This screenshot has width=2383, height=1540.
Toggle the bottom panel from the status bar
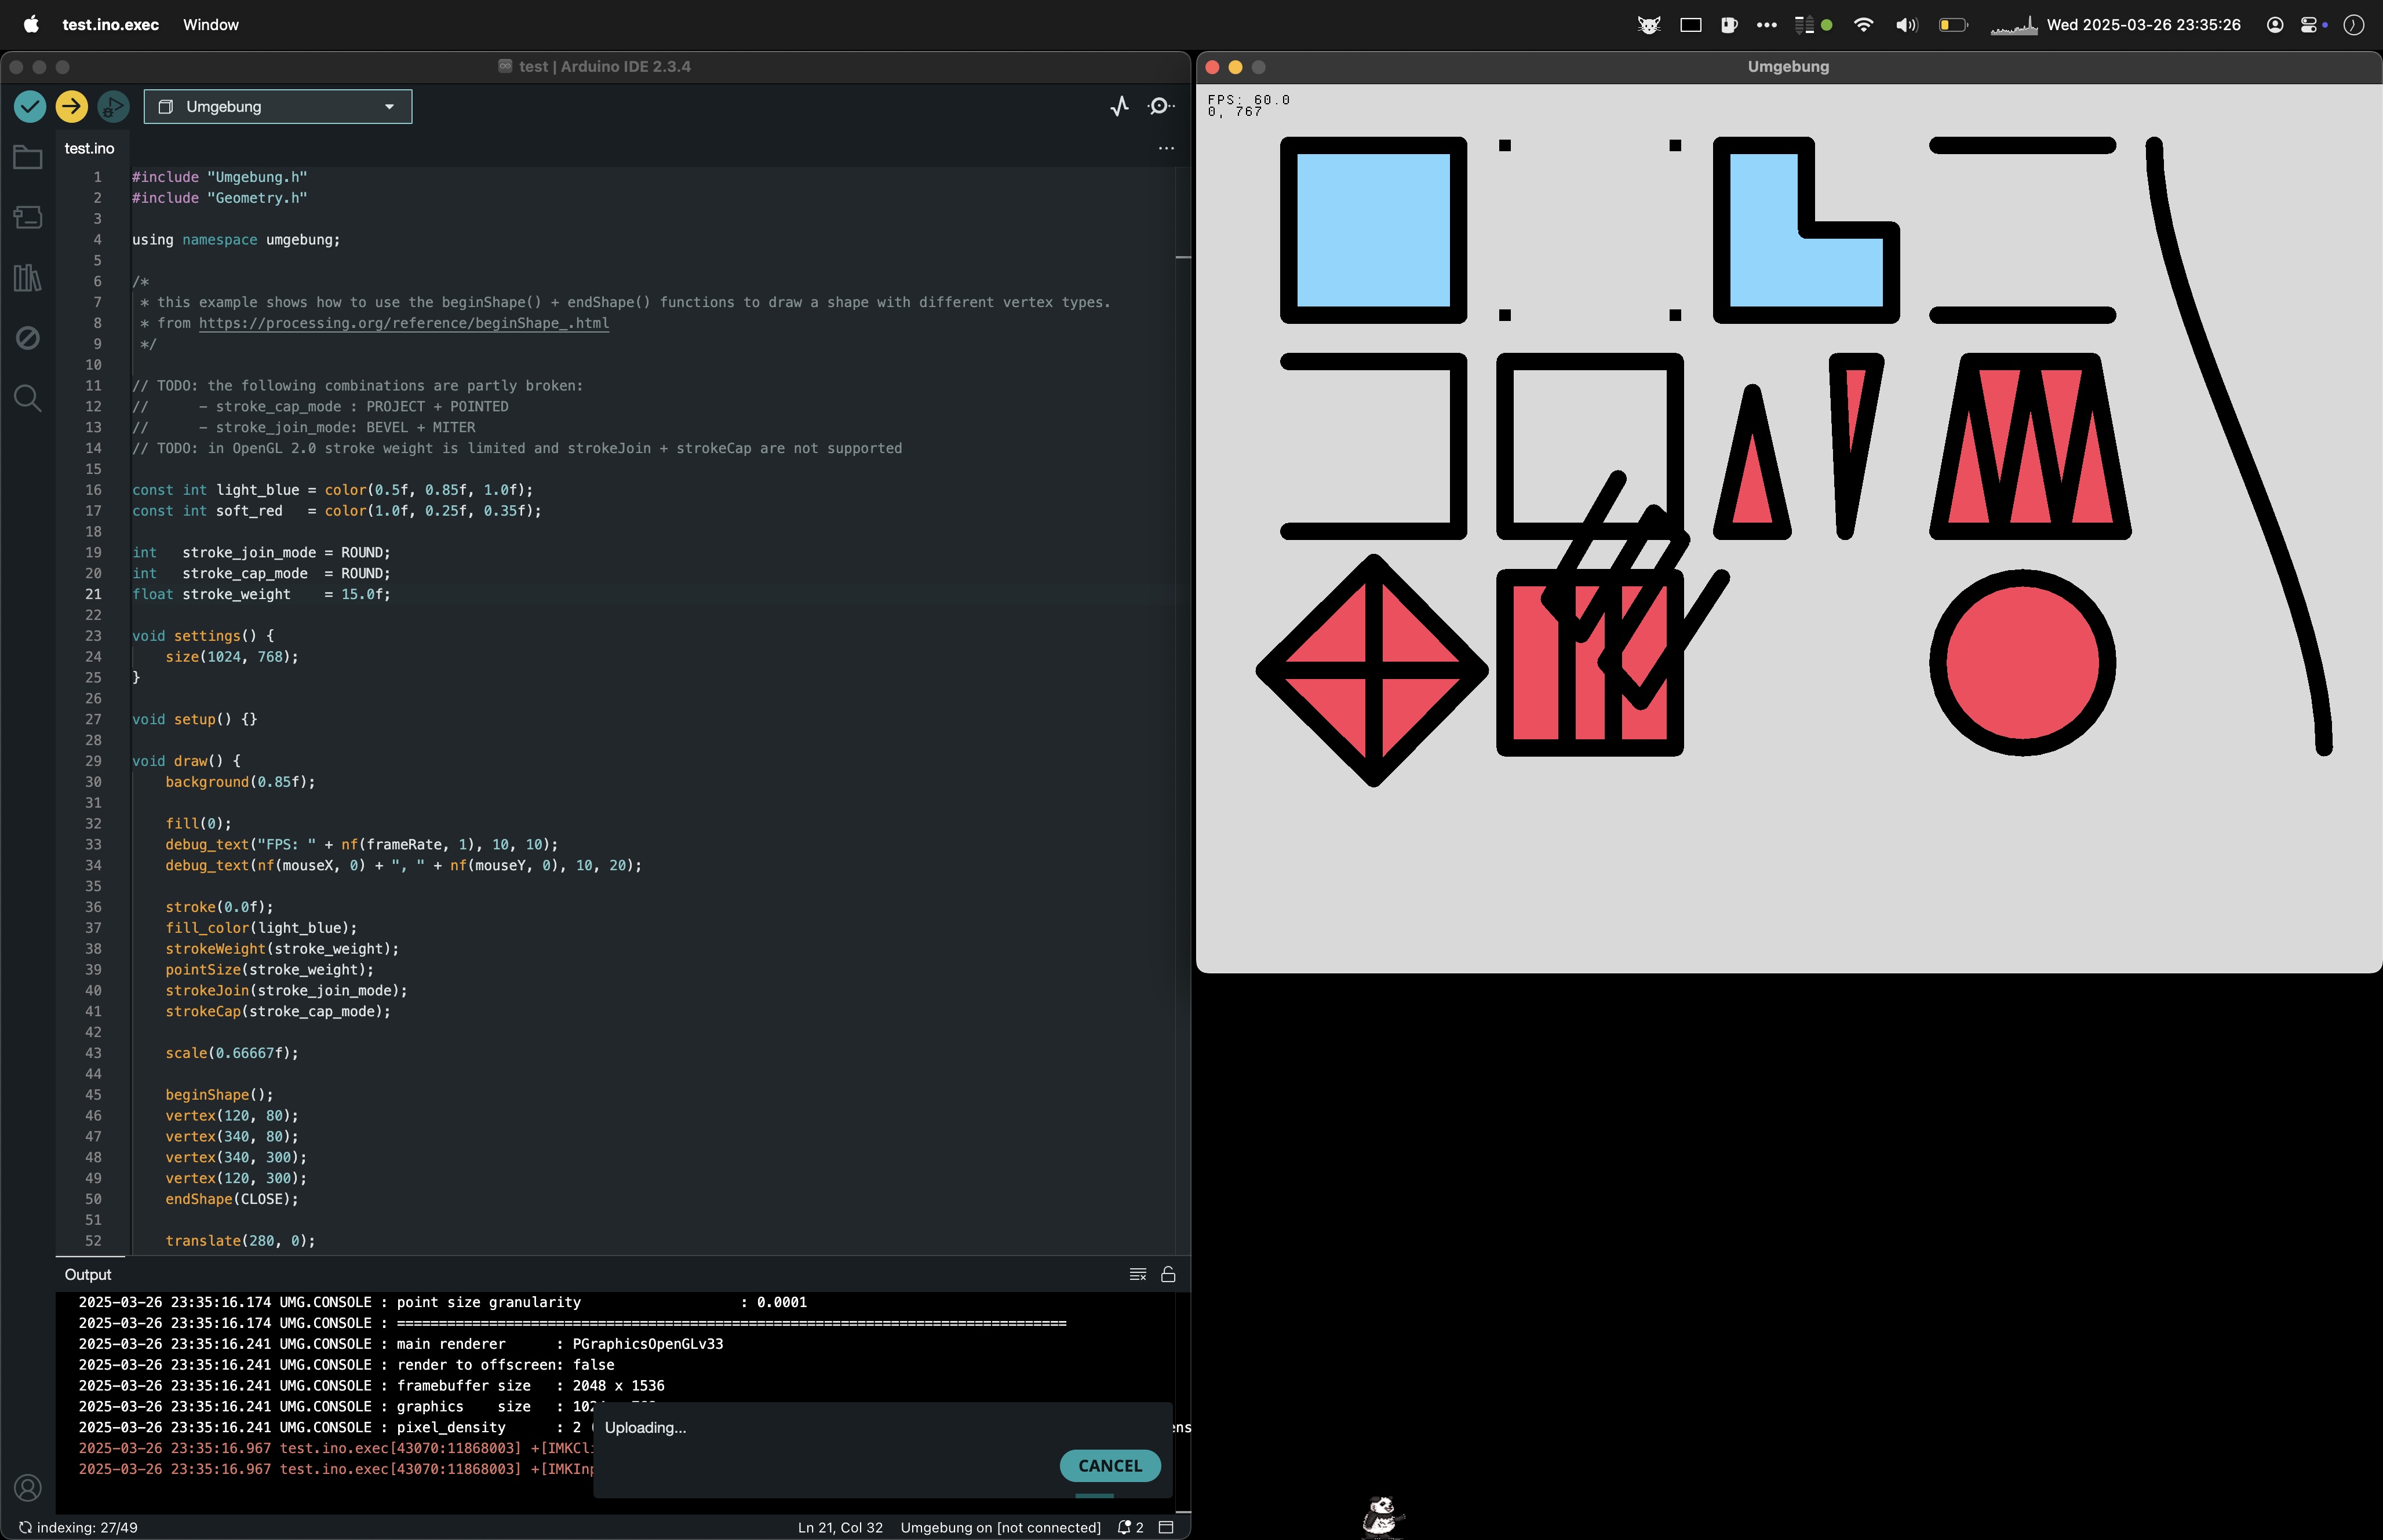pyautogui.click(x=1166, y=1527)
